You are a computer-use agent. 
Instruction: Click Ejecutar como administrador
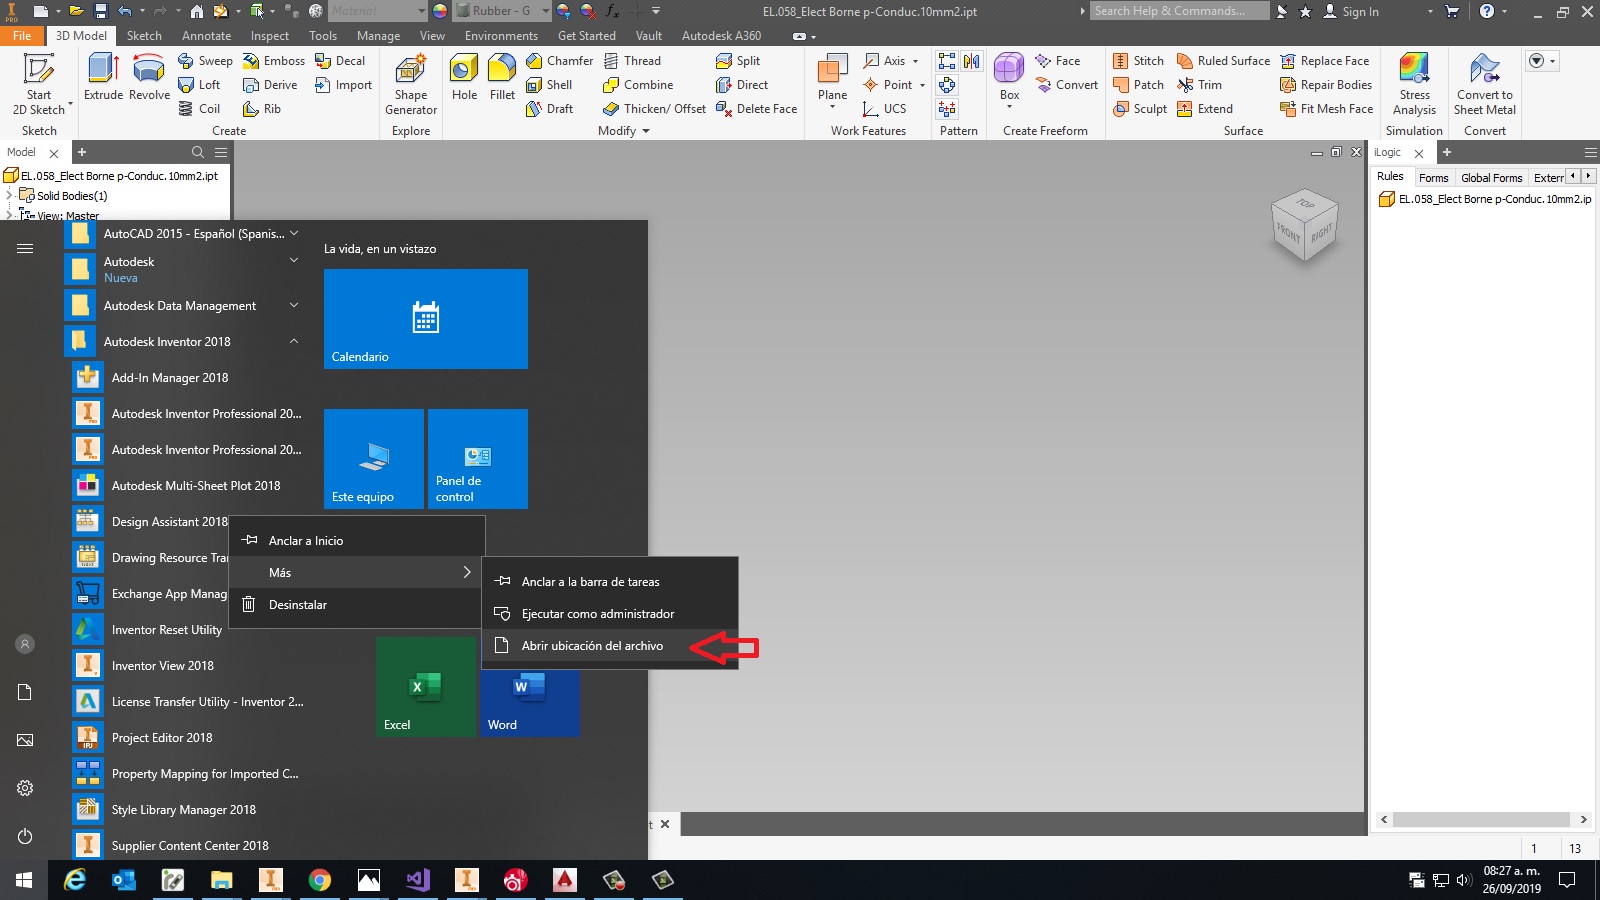click(x=596, y=613)
